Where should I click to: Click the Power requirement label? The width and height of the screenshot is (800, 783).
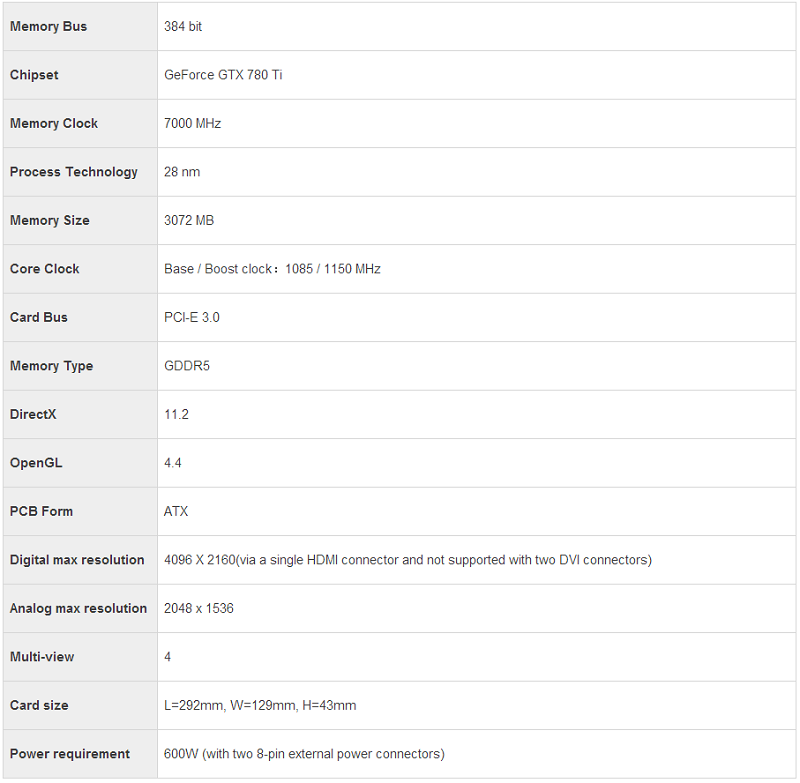click(x=70, y=754)
